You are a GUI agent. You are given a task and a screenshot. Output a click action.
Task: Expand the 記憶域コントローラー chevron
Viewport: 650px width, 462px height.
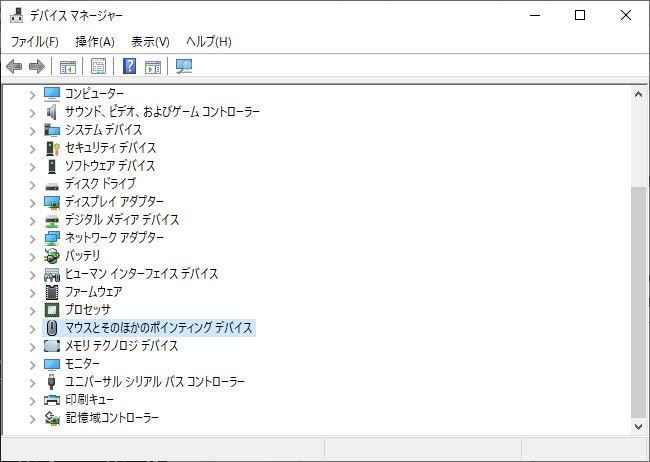(32, 419)
